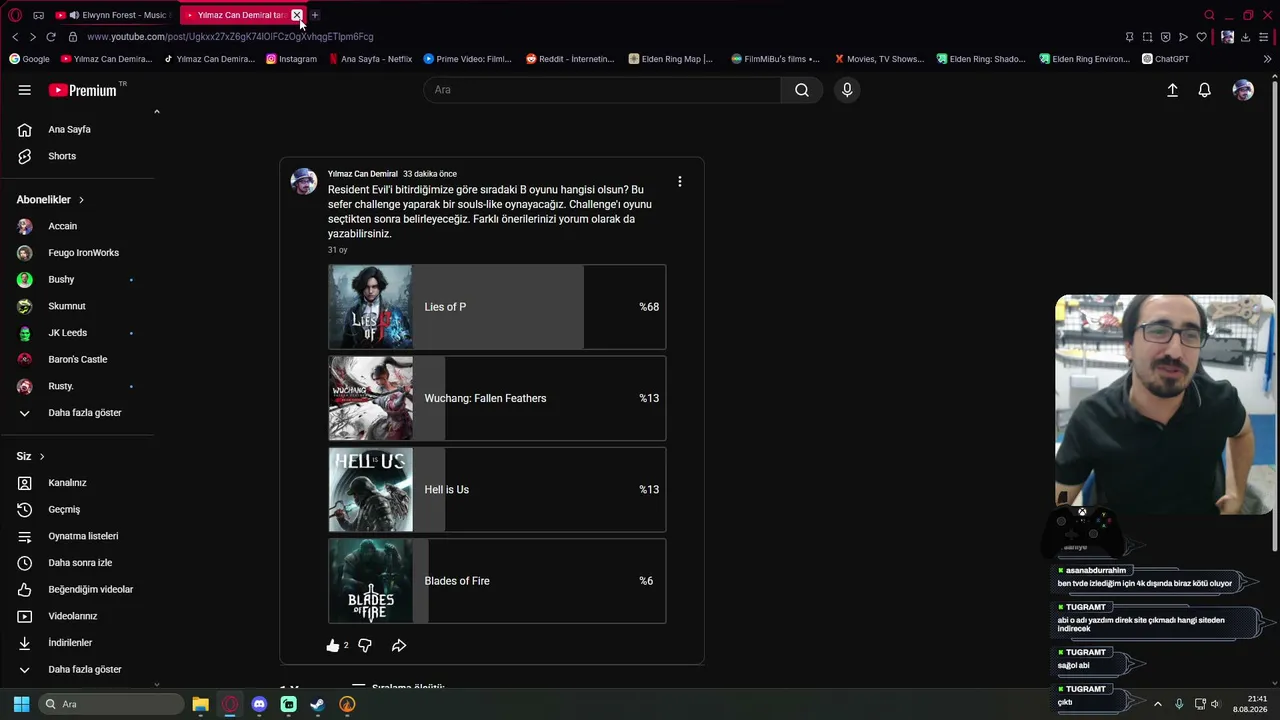Expand the Abonelikler section chevron
This screenshot has height=720, width=1280.
coord(81,200)
